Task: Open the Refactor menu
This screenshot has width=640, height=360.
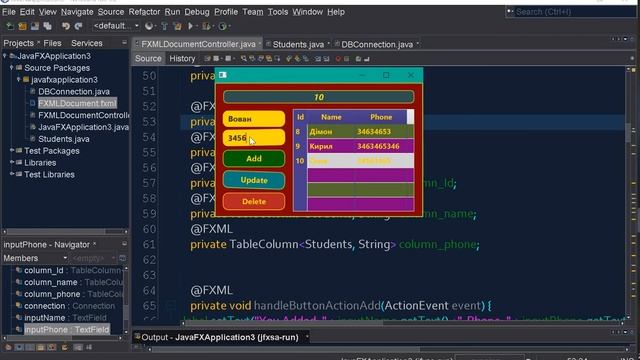Action: click(x=144, y=12)
